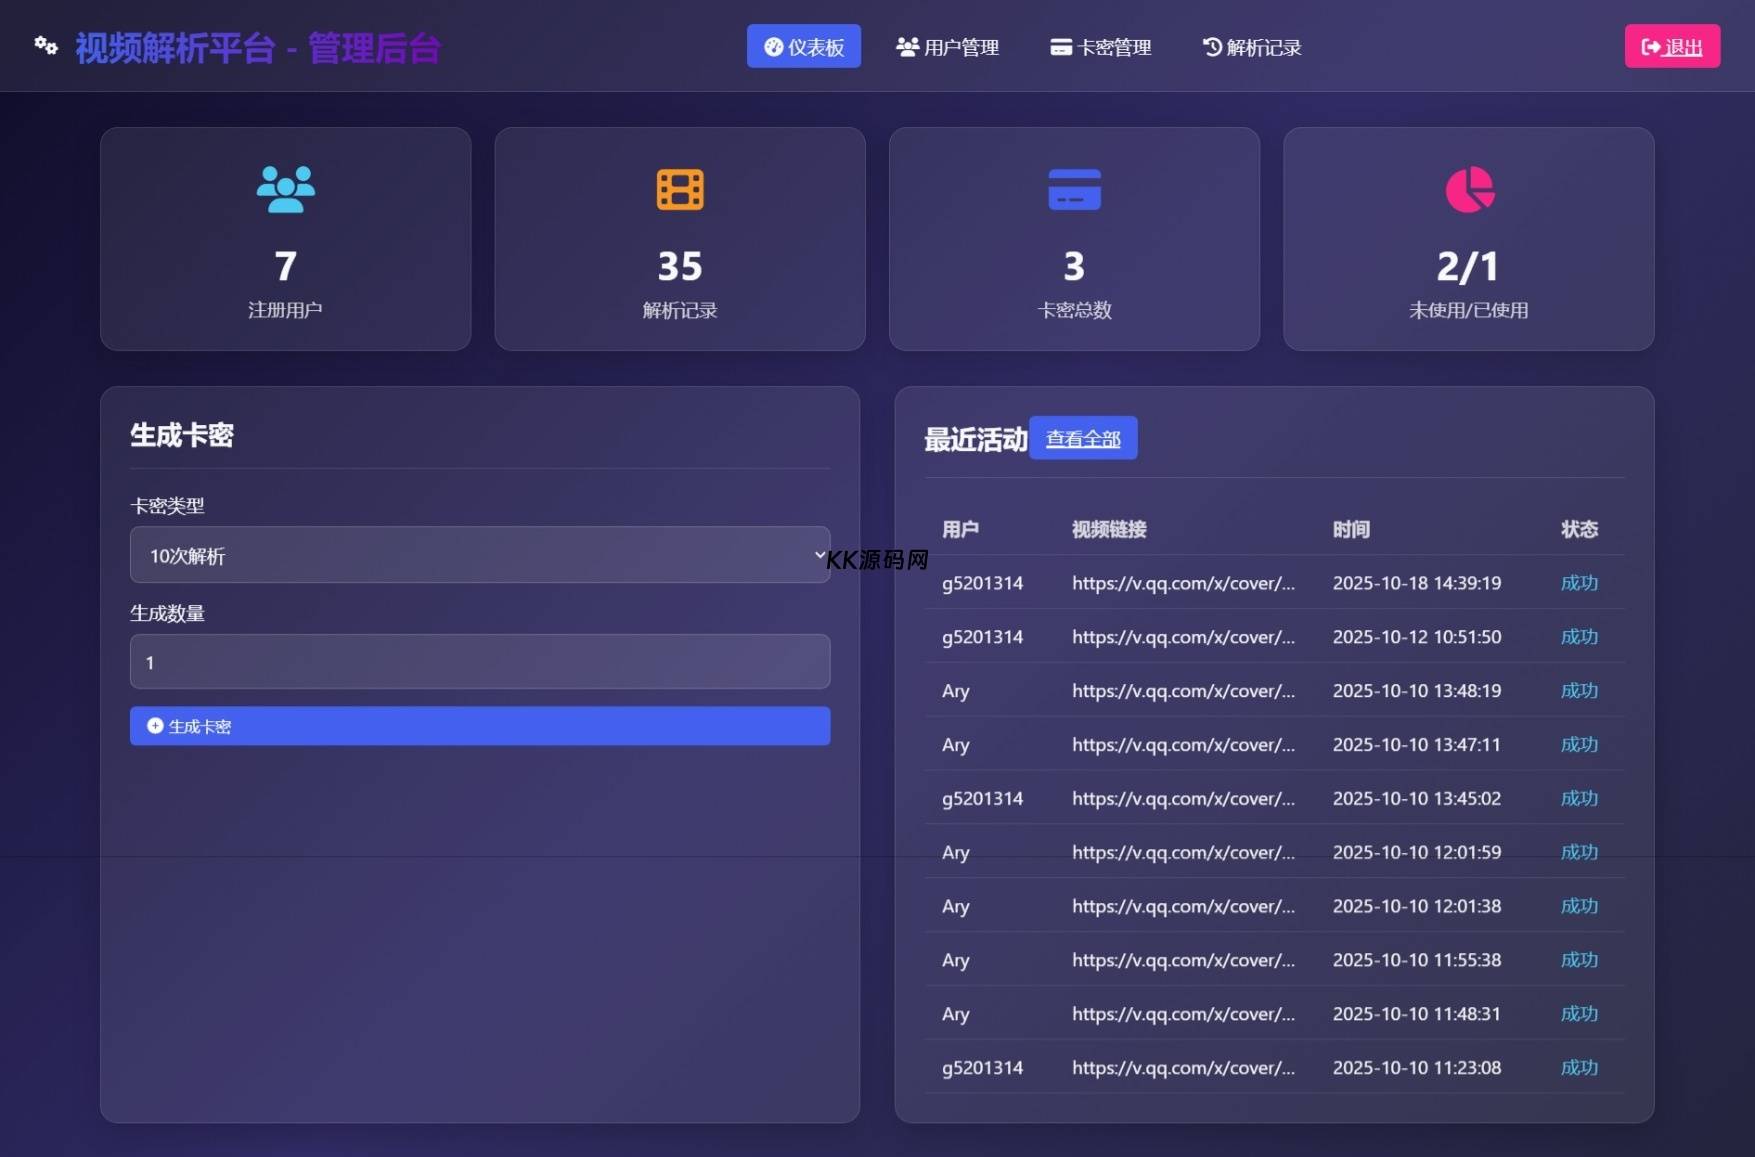Go to 用户管理 page
This screenshot has width=1755, height=1157.
(x=947, y=47)
